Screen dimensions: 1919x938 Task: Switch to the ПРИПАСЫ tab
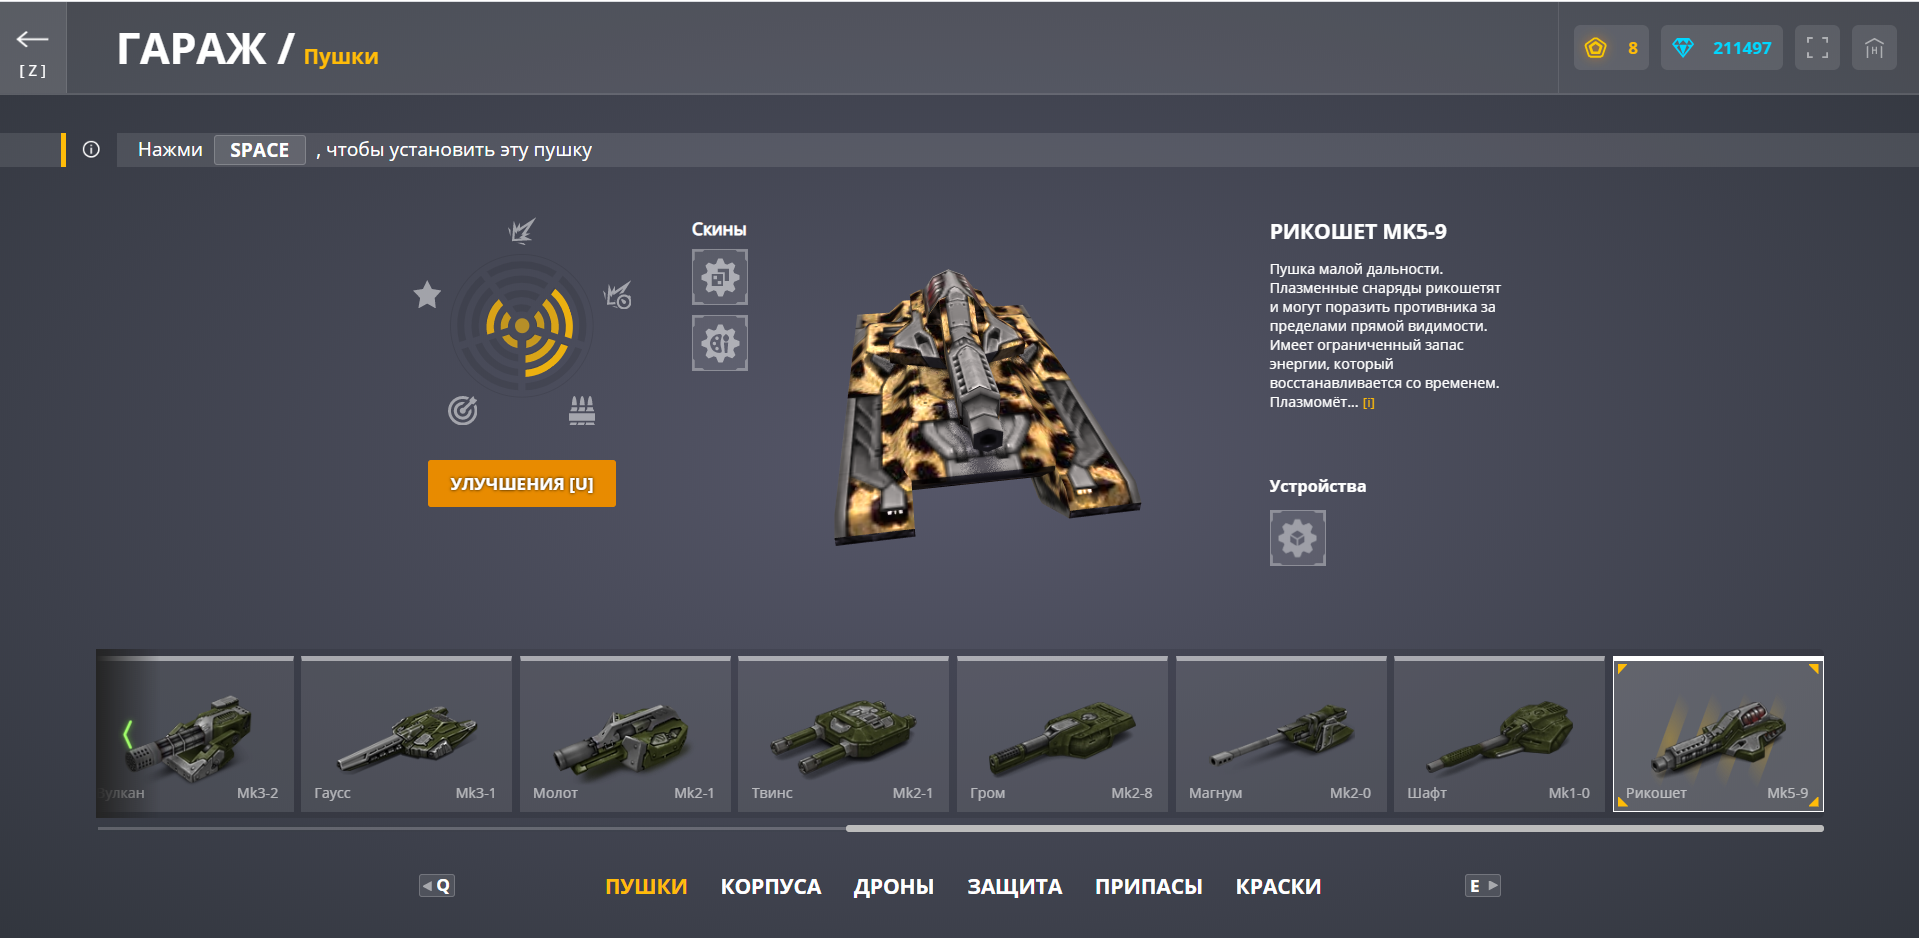(1149, 886)
